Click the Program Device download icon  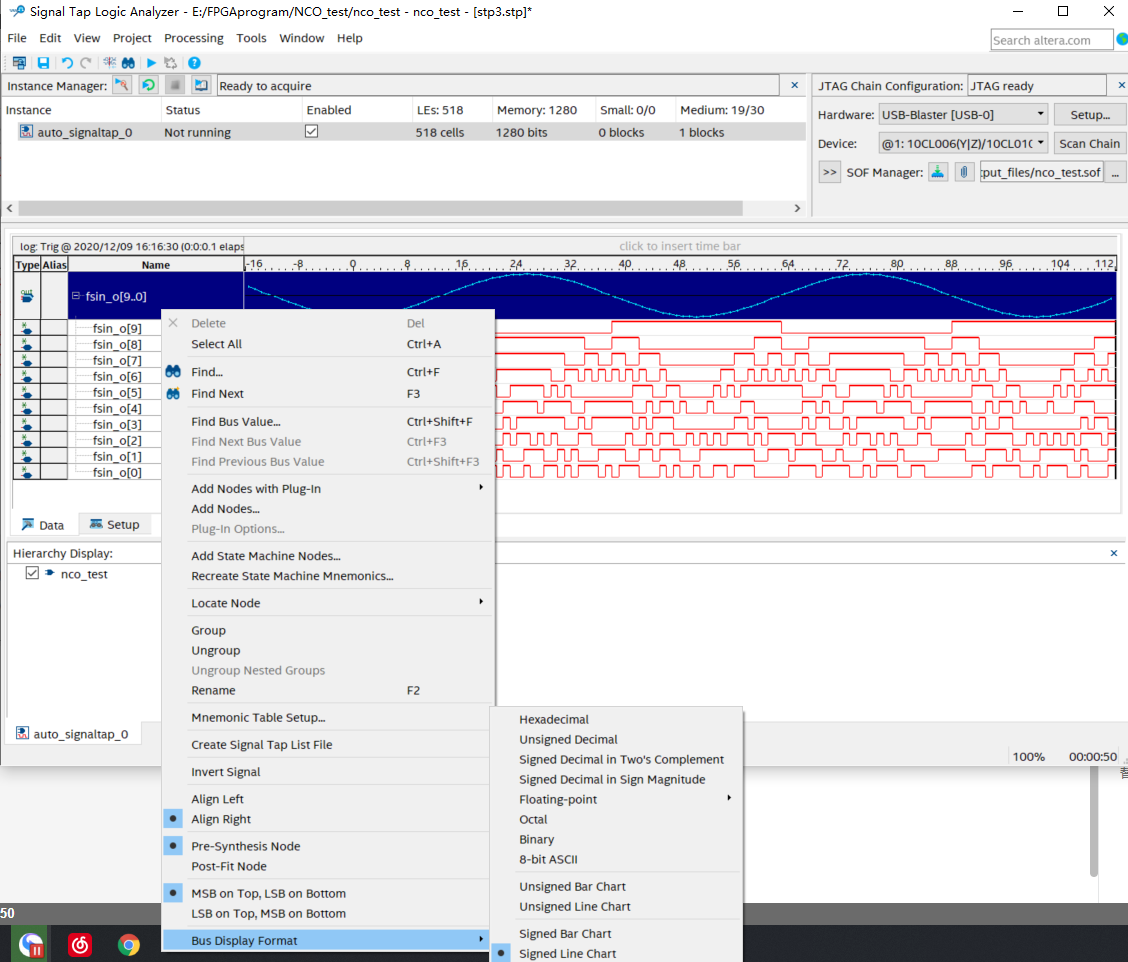[938, 172]
